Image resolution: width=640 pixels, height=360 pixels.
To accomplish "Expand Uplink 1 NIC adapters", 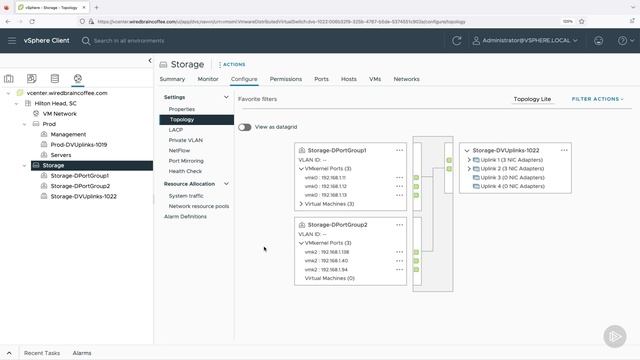I will pos(469,160).
